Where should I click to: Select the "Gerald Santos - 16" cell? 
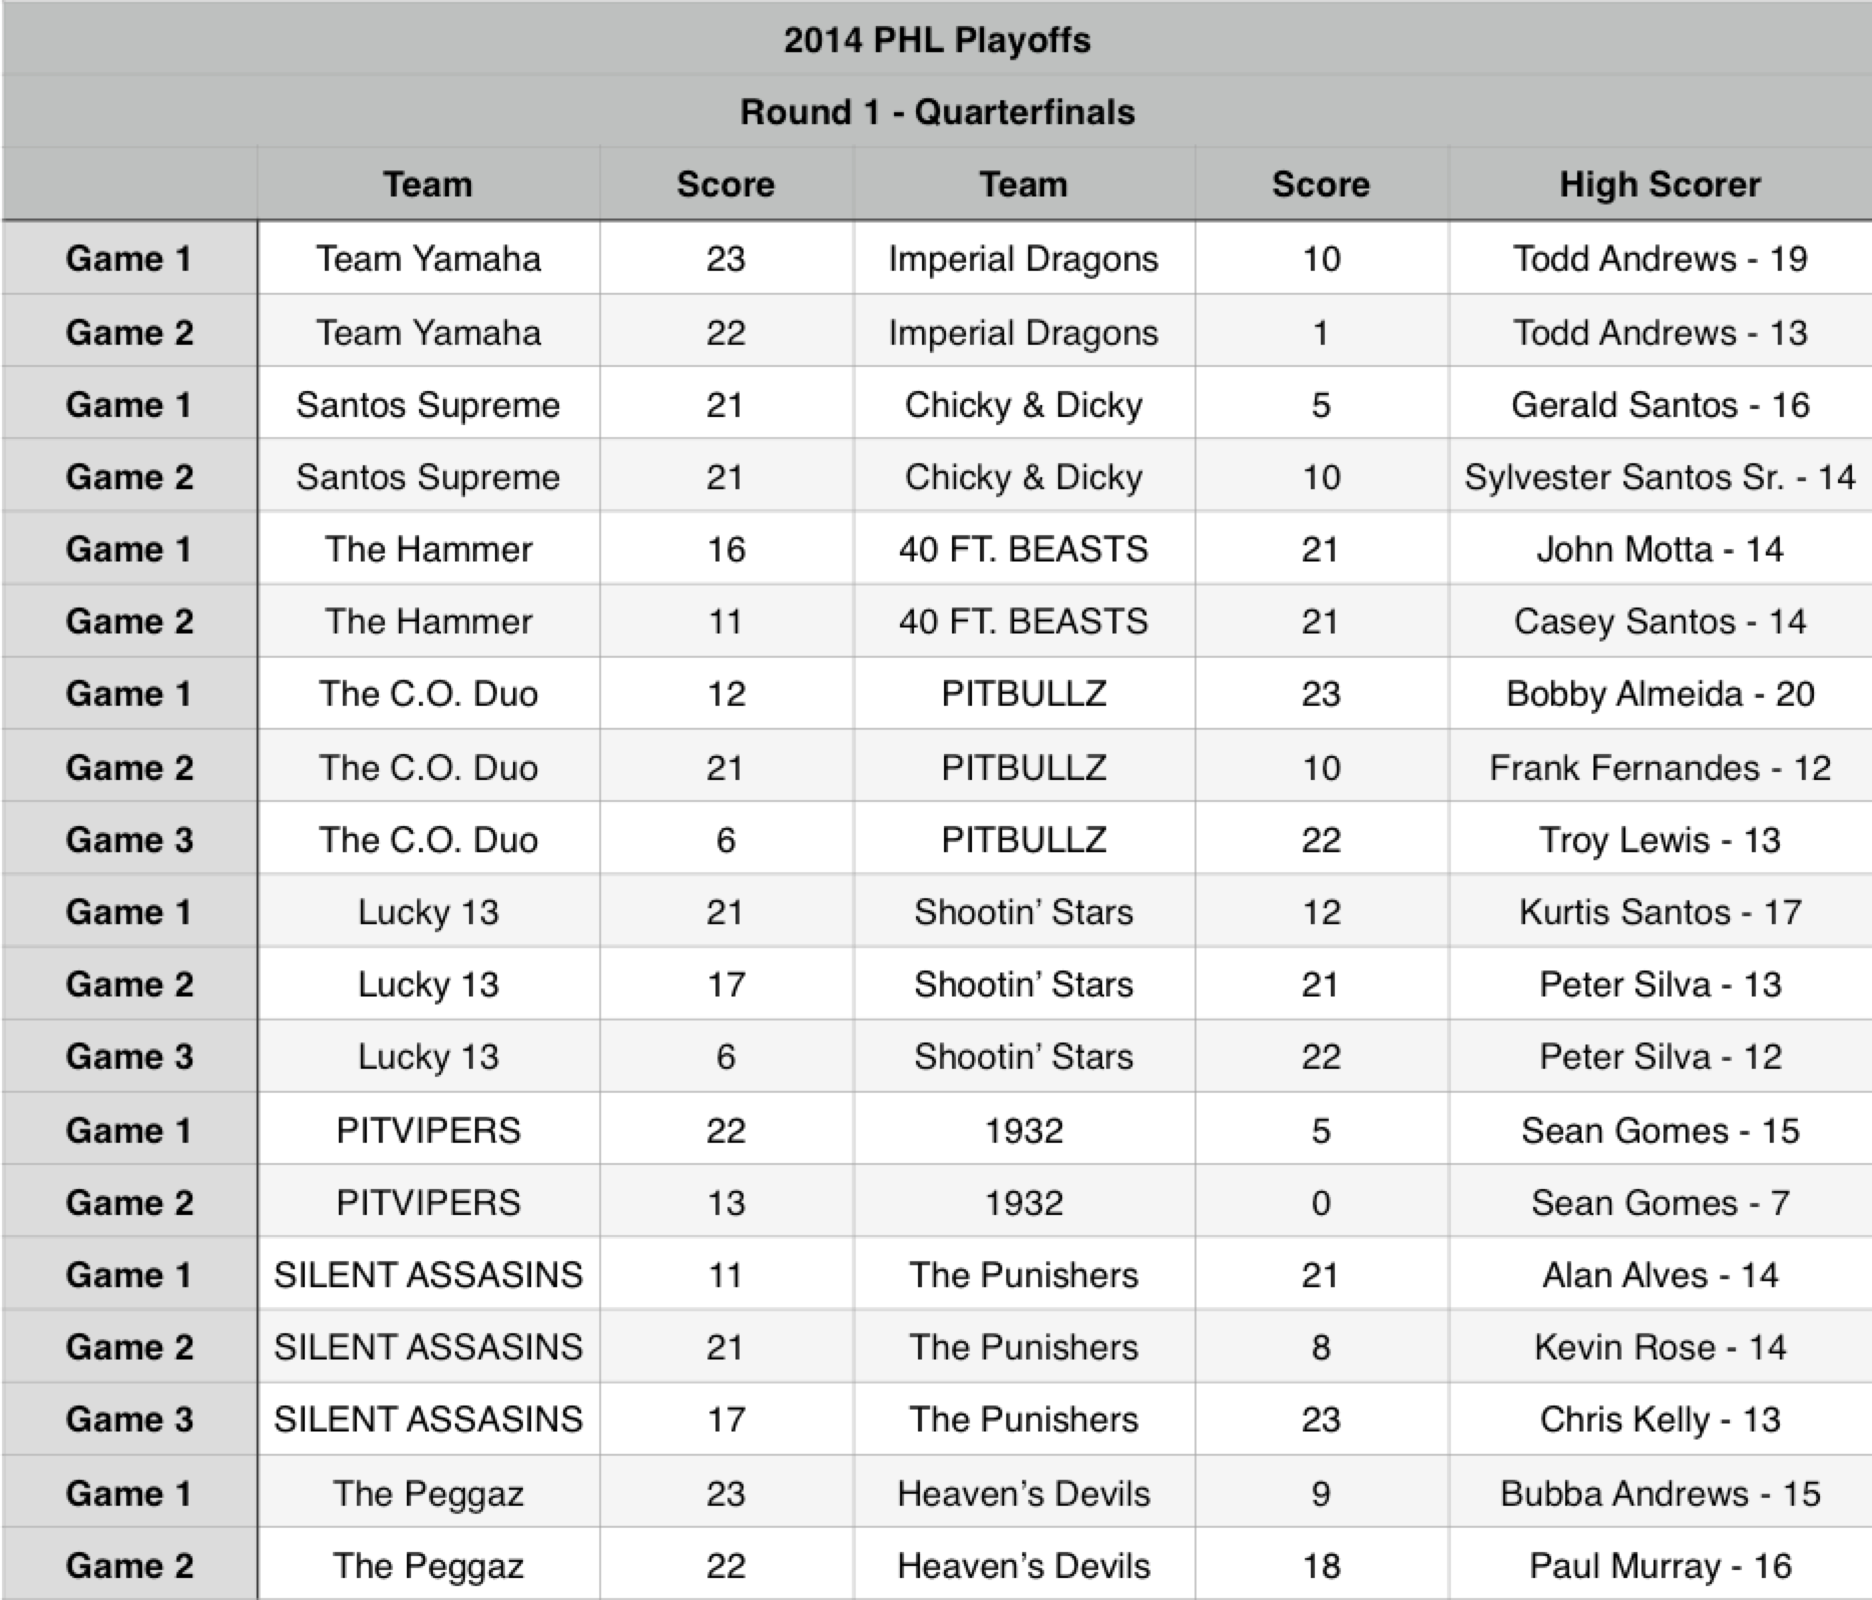pos(1659,405)
